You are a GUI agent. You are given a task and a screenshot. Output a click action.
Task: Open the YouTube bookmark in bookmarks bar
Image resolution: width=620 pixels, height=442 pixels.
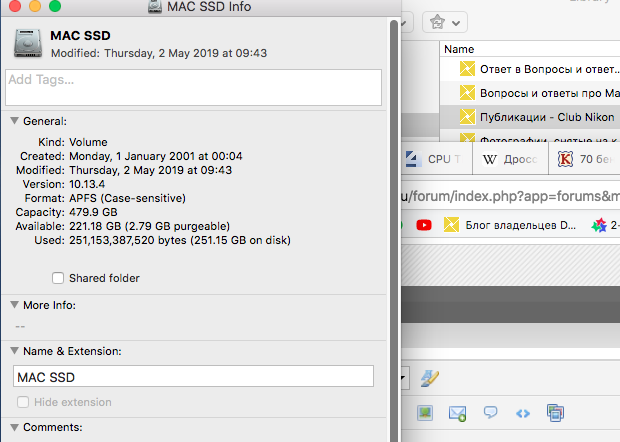(x=424, y=225)
